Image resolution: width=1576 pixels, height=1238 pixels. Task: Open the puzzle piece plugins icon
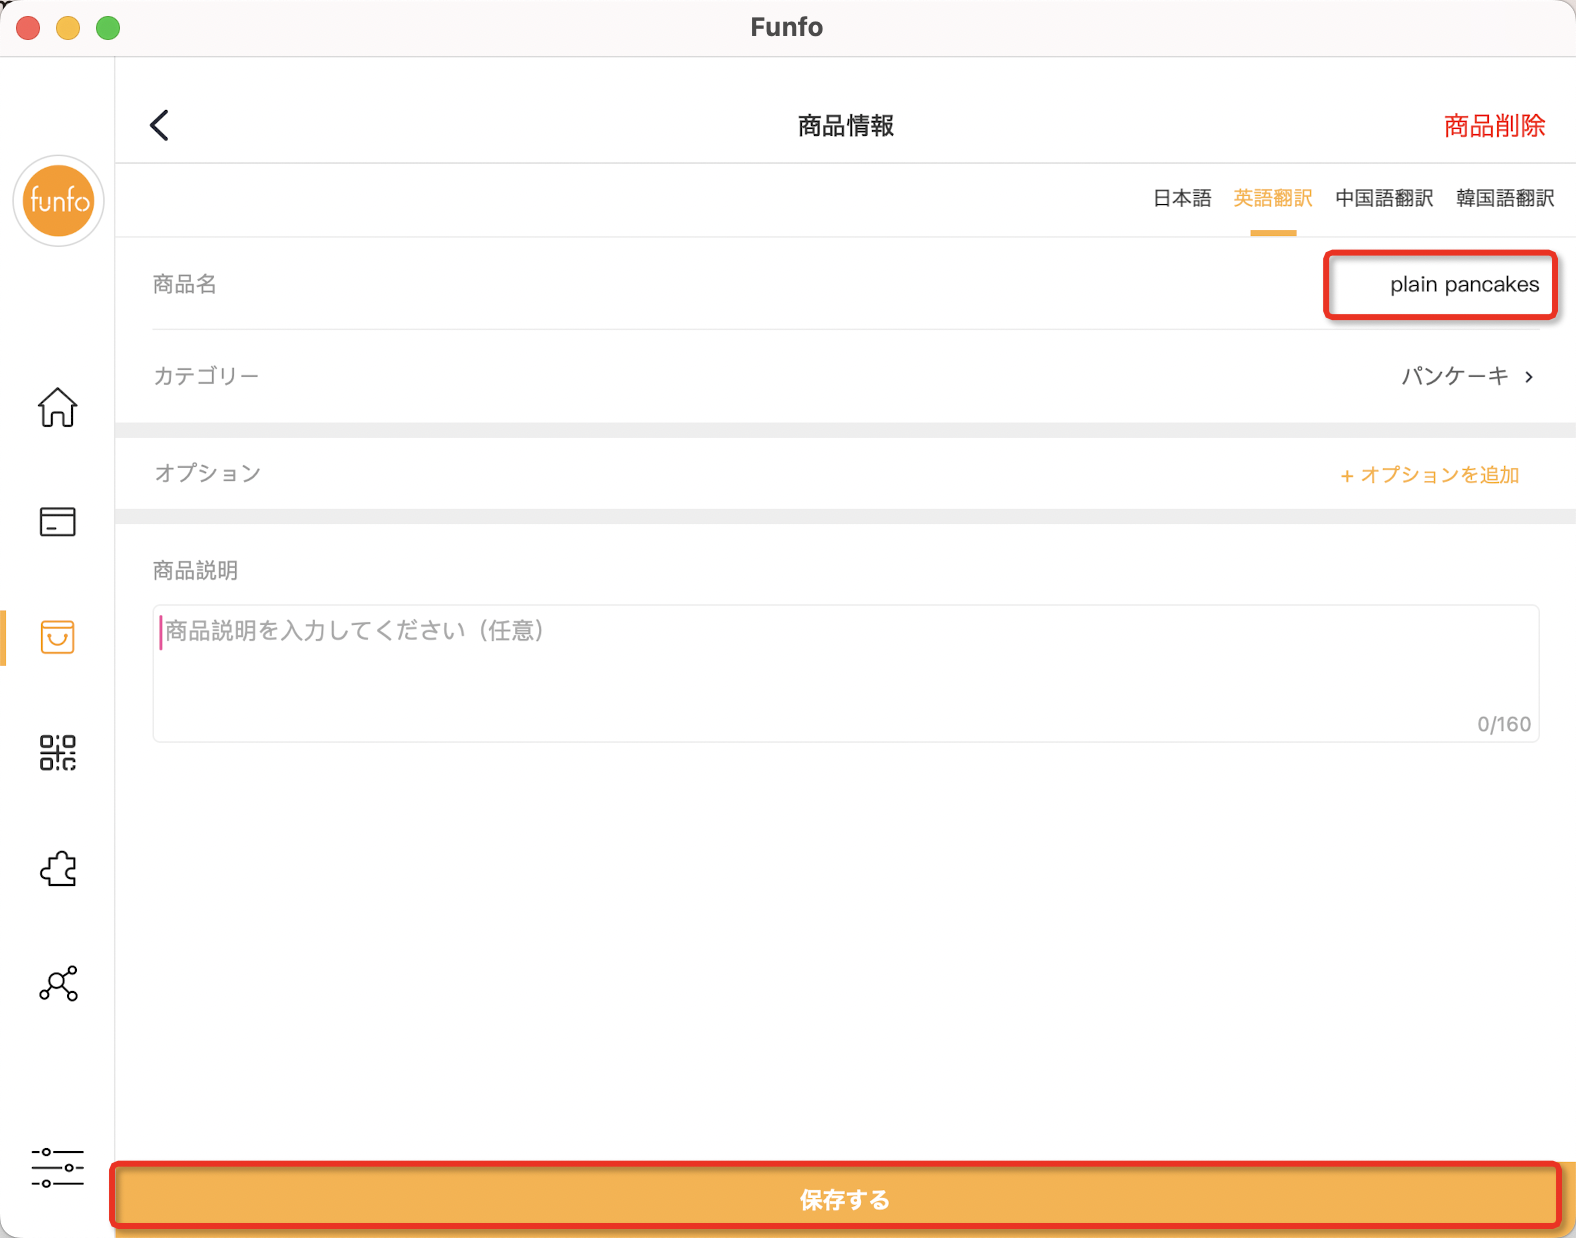[x=57, y=869]
